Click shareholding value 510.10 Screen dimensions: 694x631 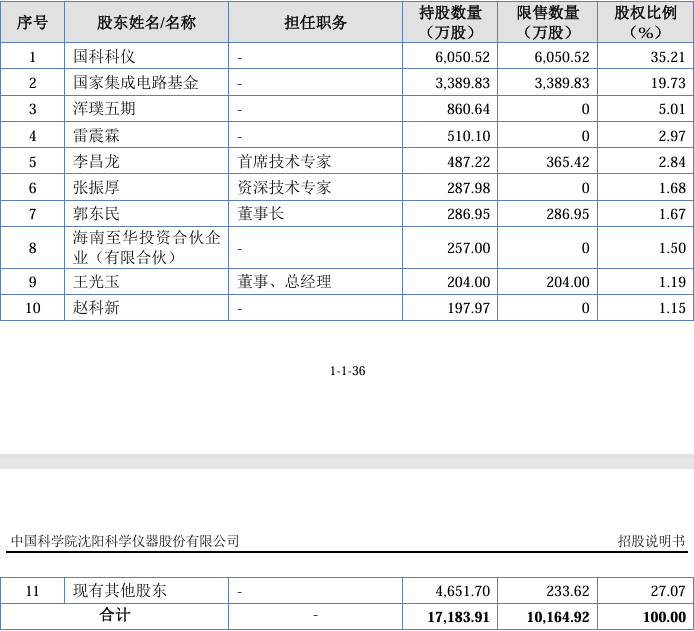[469, 136]
